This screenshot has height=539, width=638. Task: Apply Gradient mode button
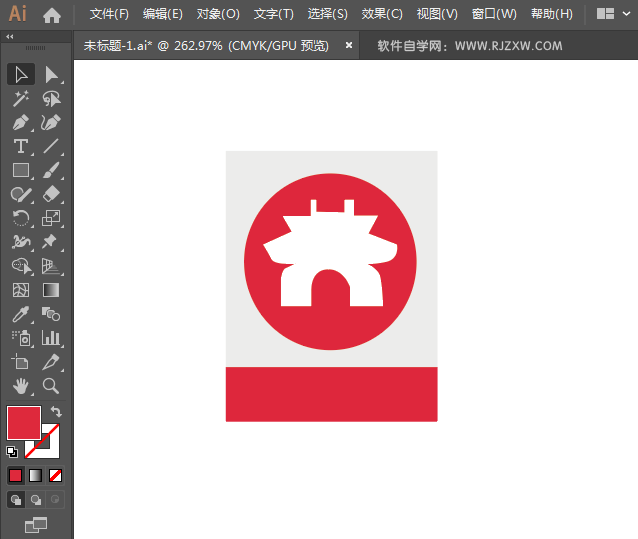35,476
